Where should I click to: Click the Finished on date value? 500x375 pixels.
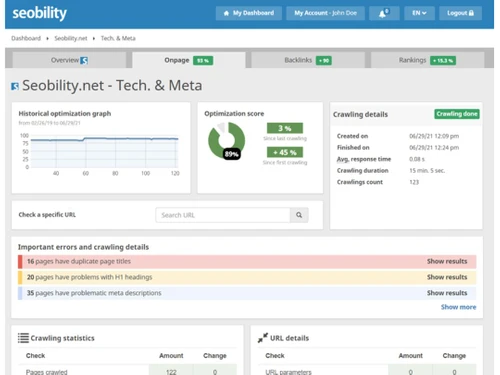[x=434, y=147]
